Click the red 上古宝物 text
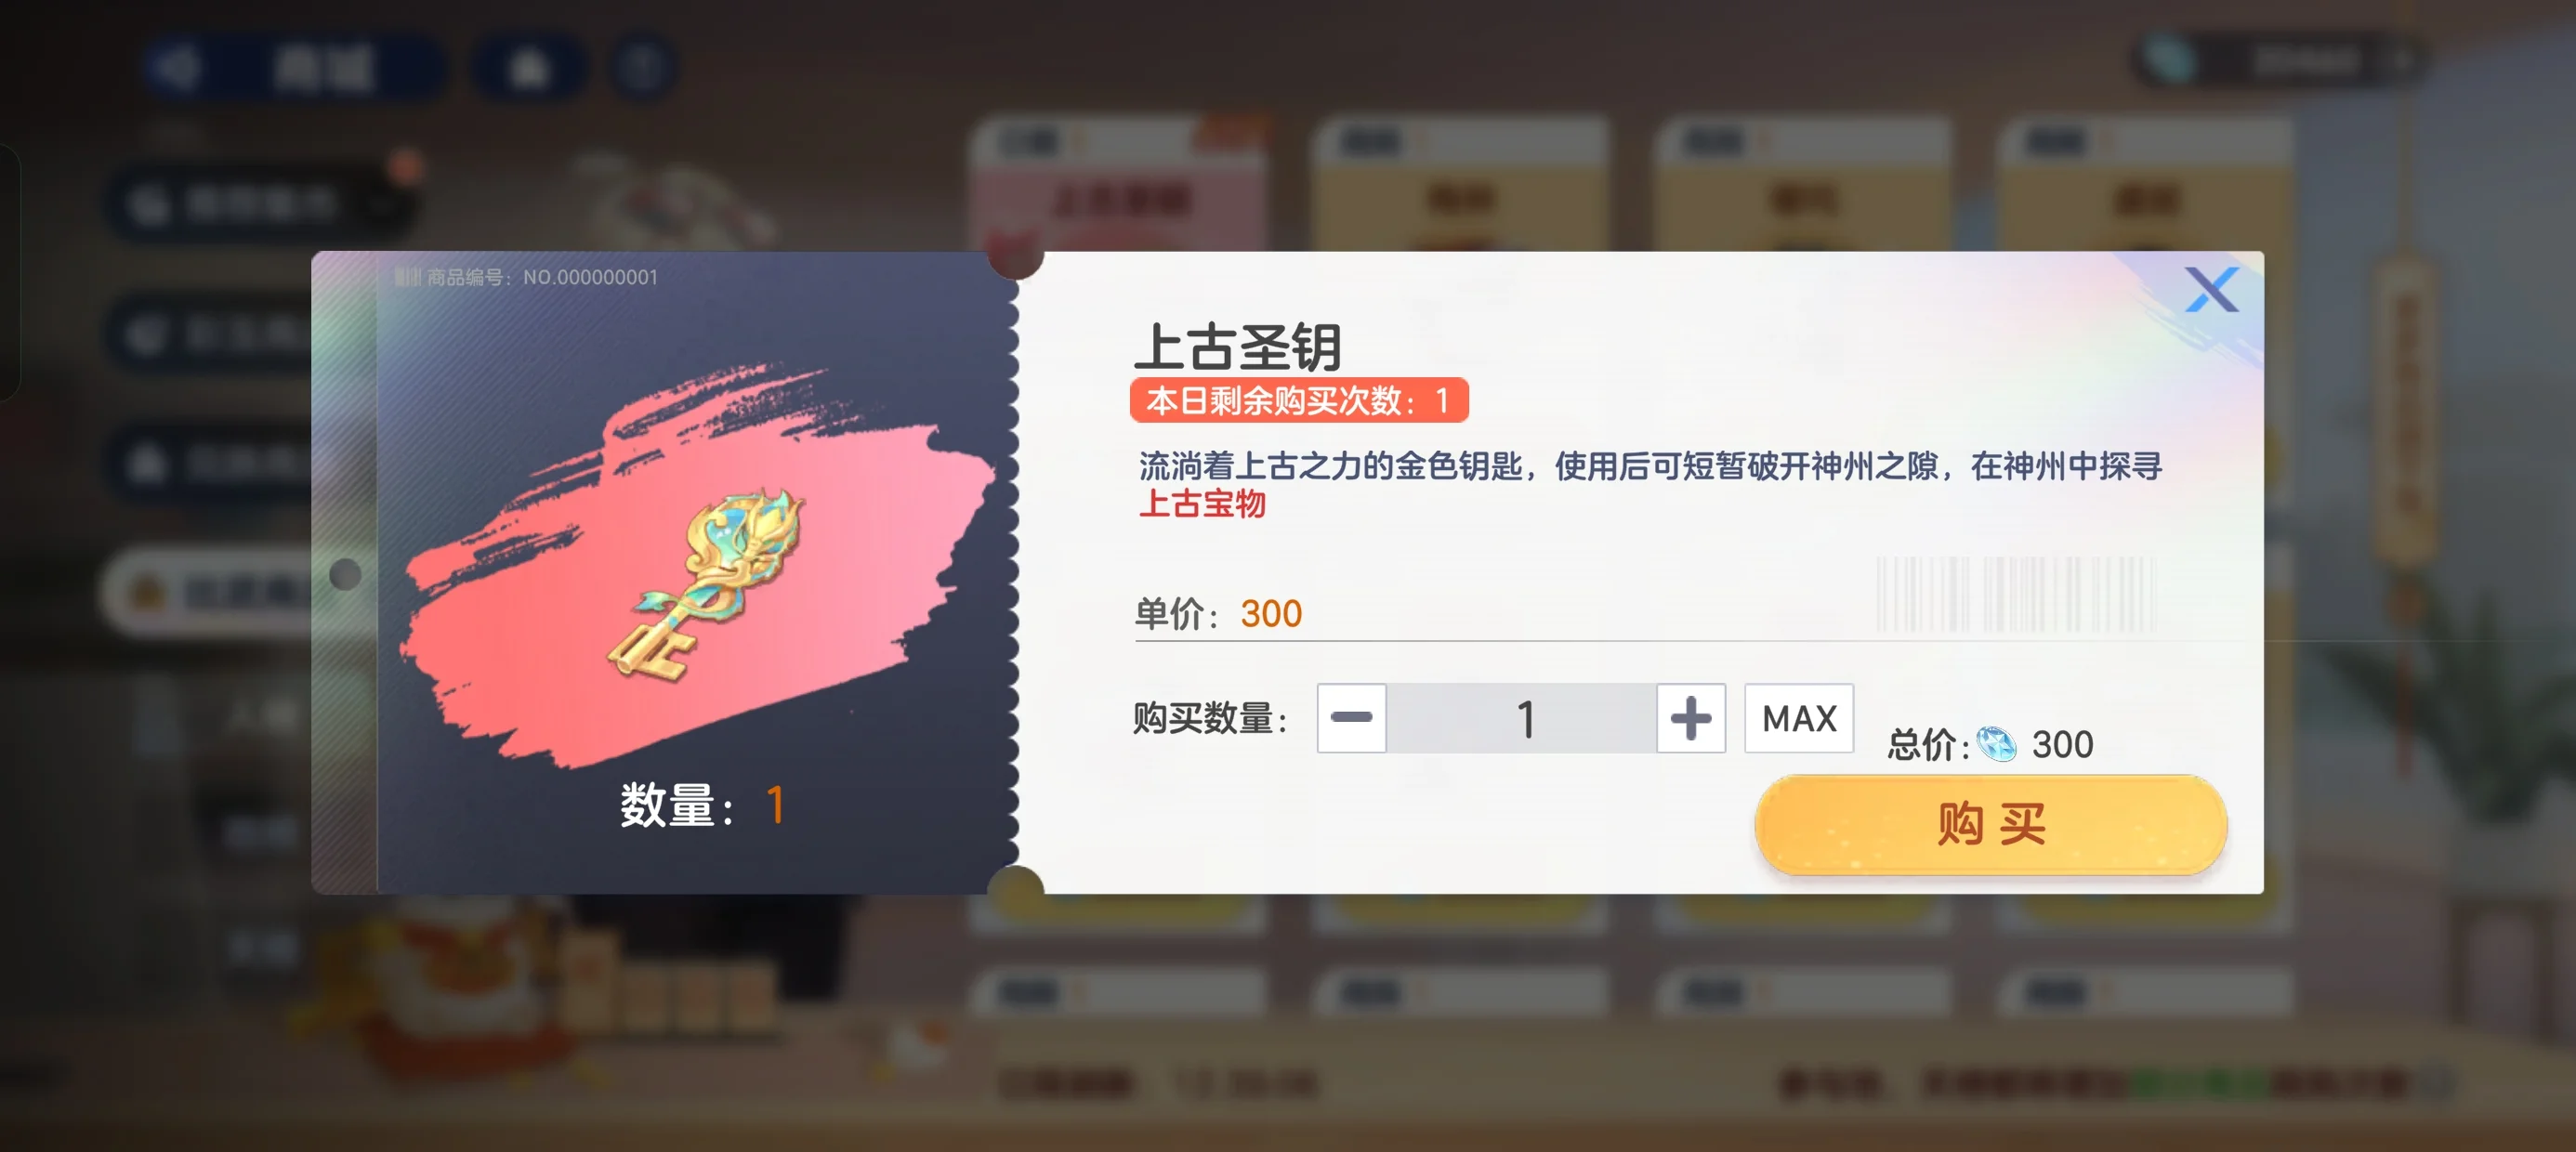 tap(1202, 504)
